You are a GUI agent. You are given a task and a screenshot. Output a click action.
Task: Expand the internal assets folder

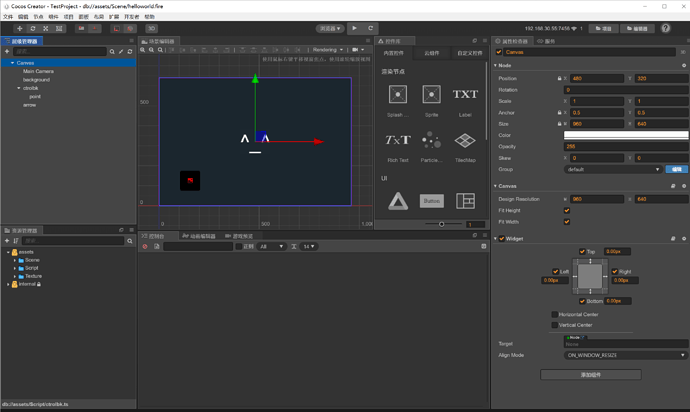click(8, 284)
